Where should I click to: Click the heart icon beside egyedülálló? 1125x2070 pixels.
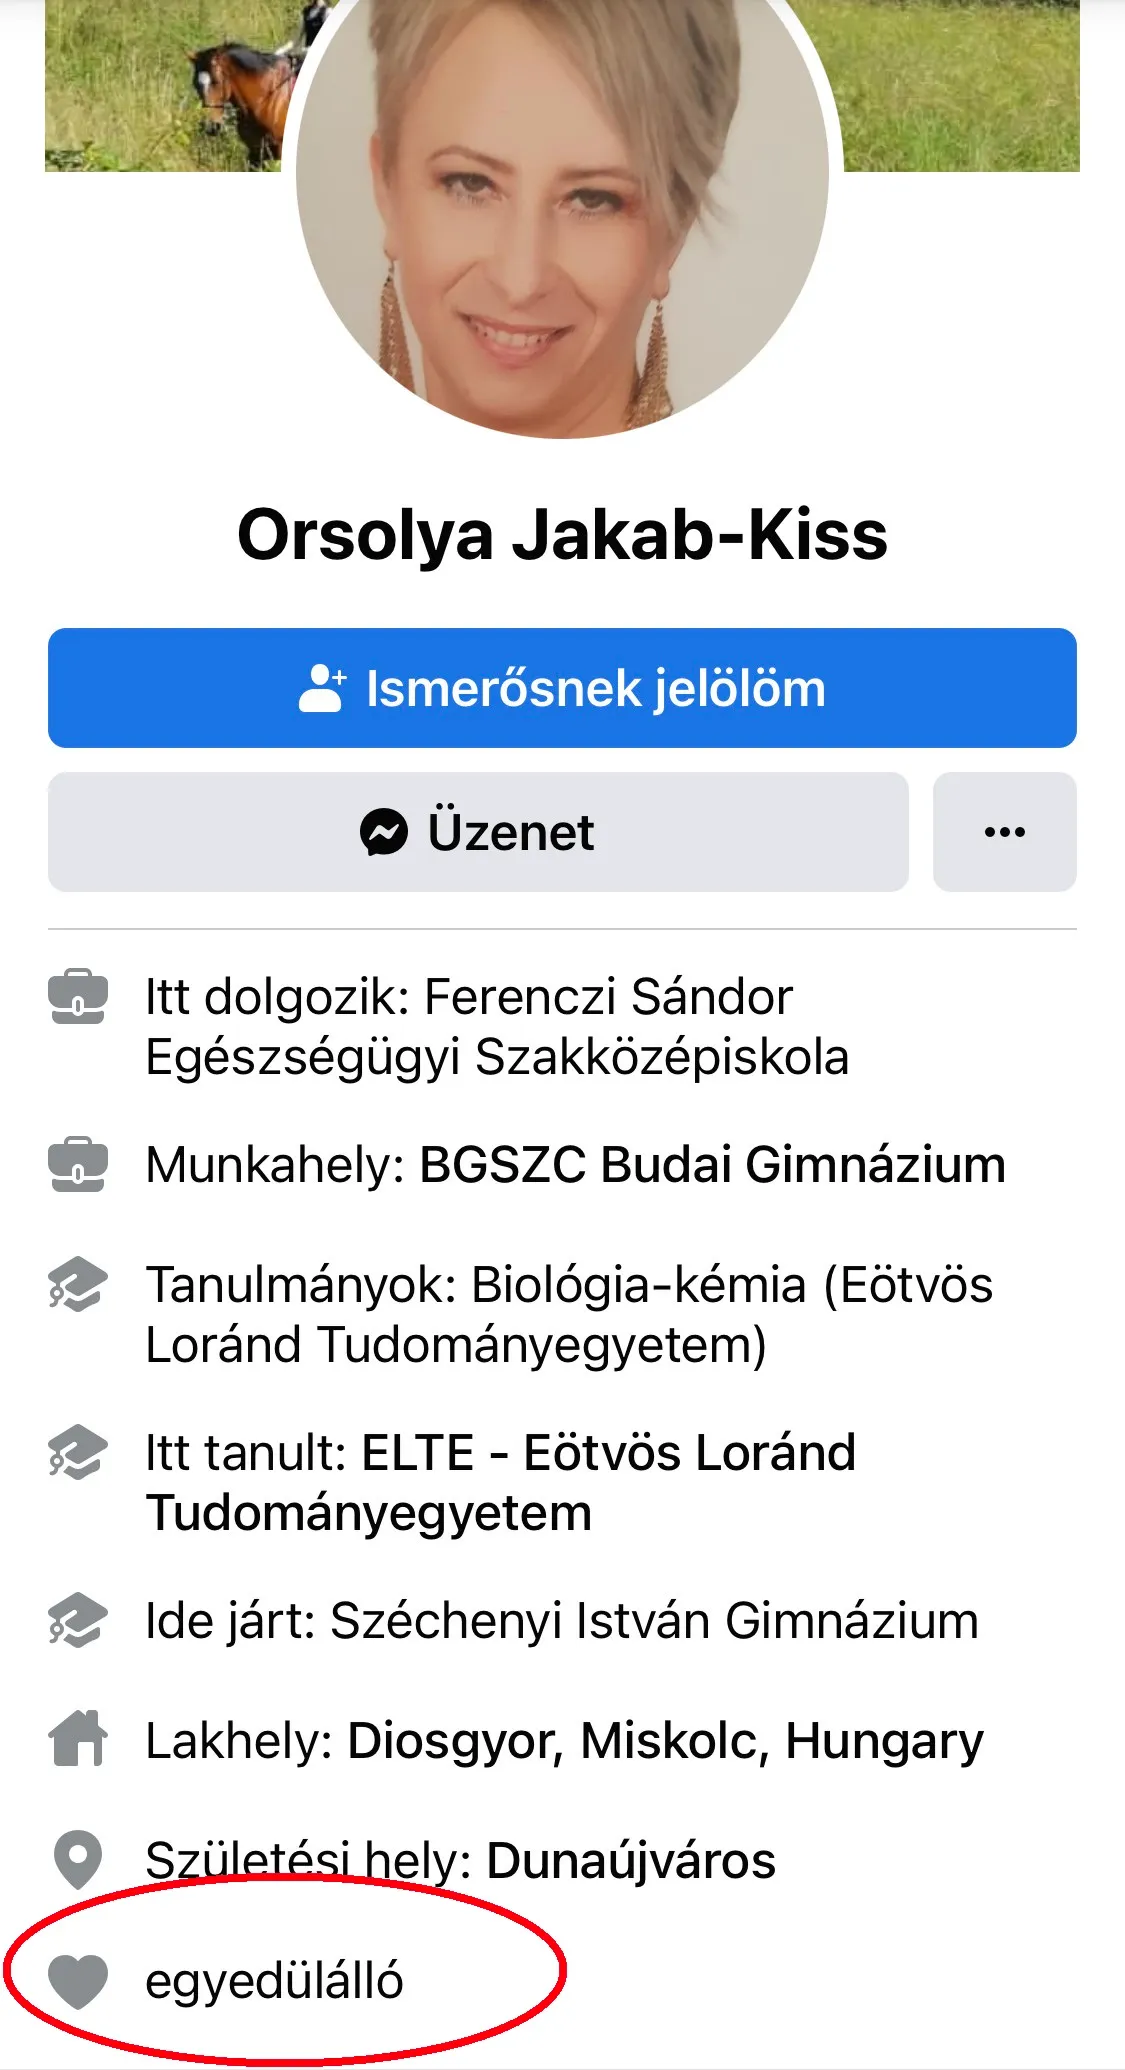point(77,1981)
